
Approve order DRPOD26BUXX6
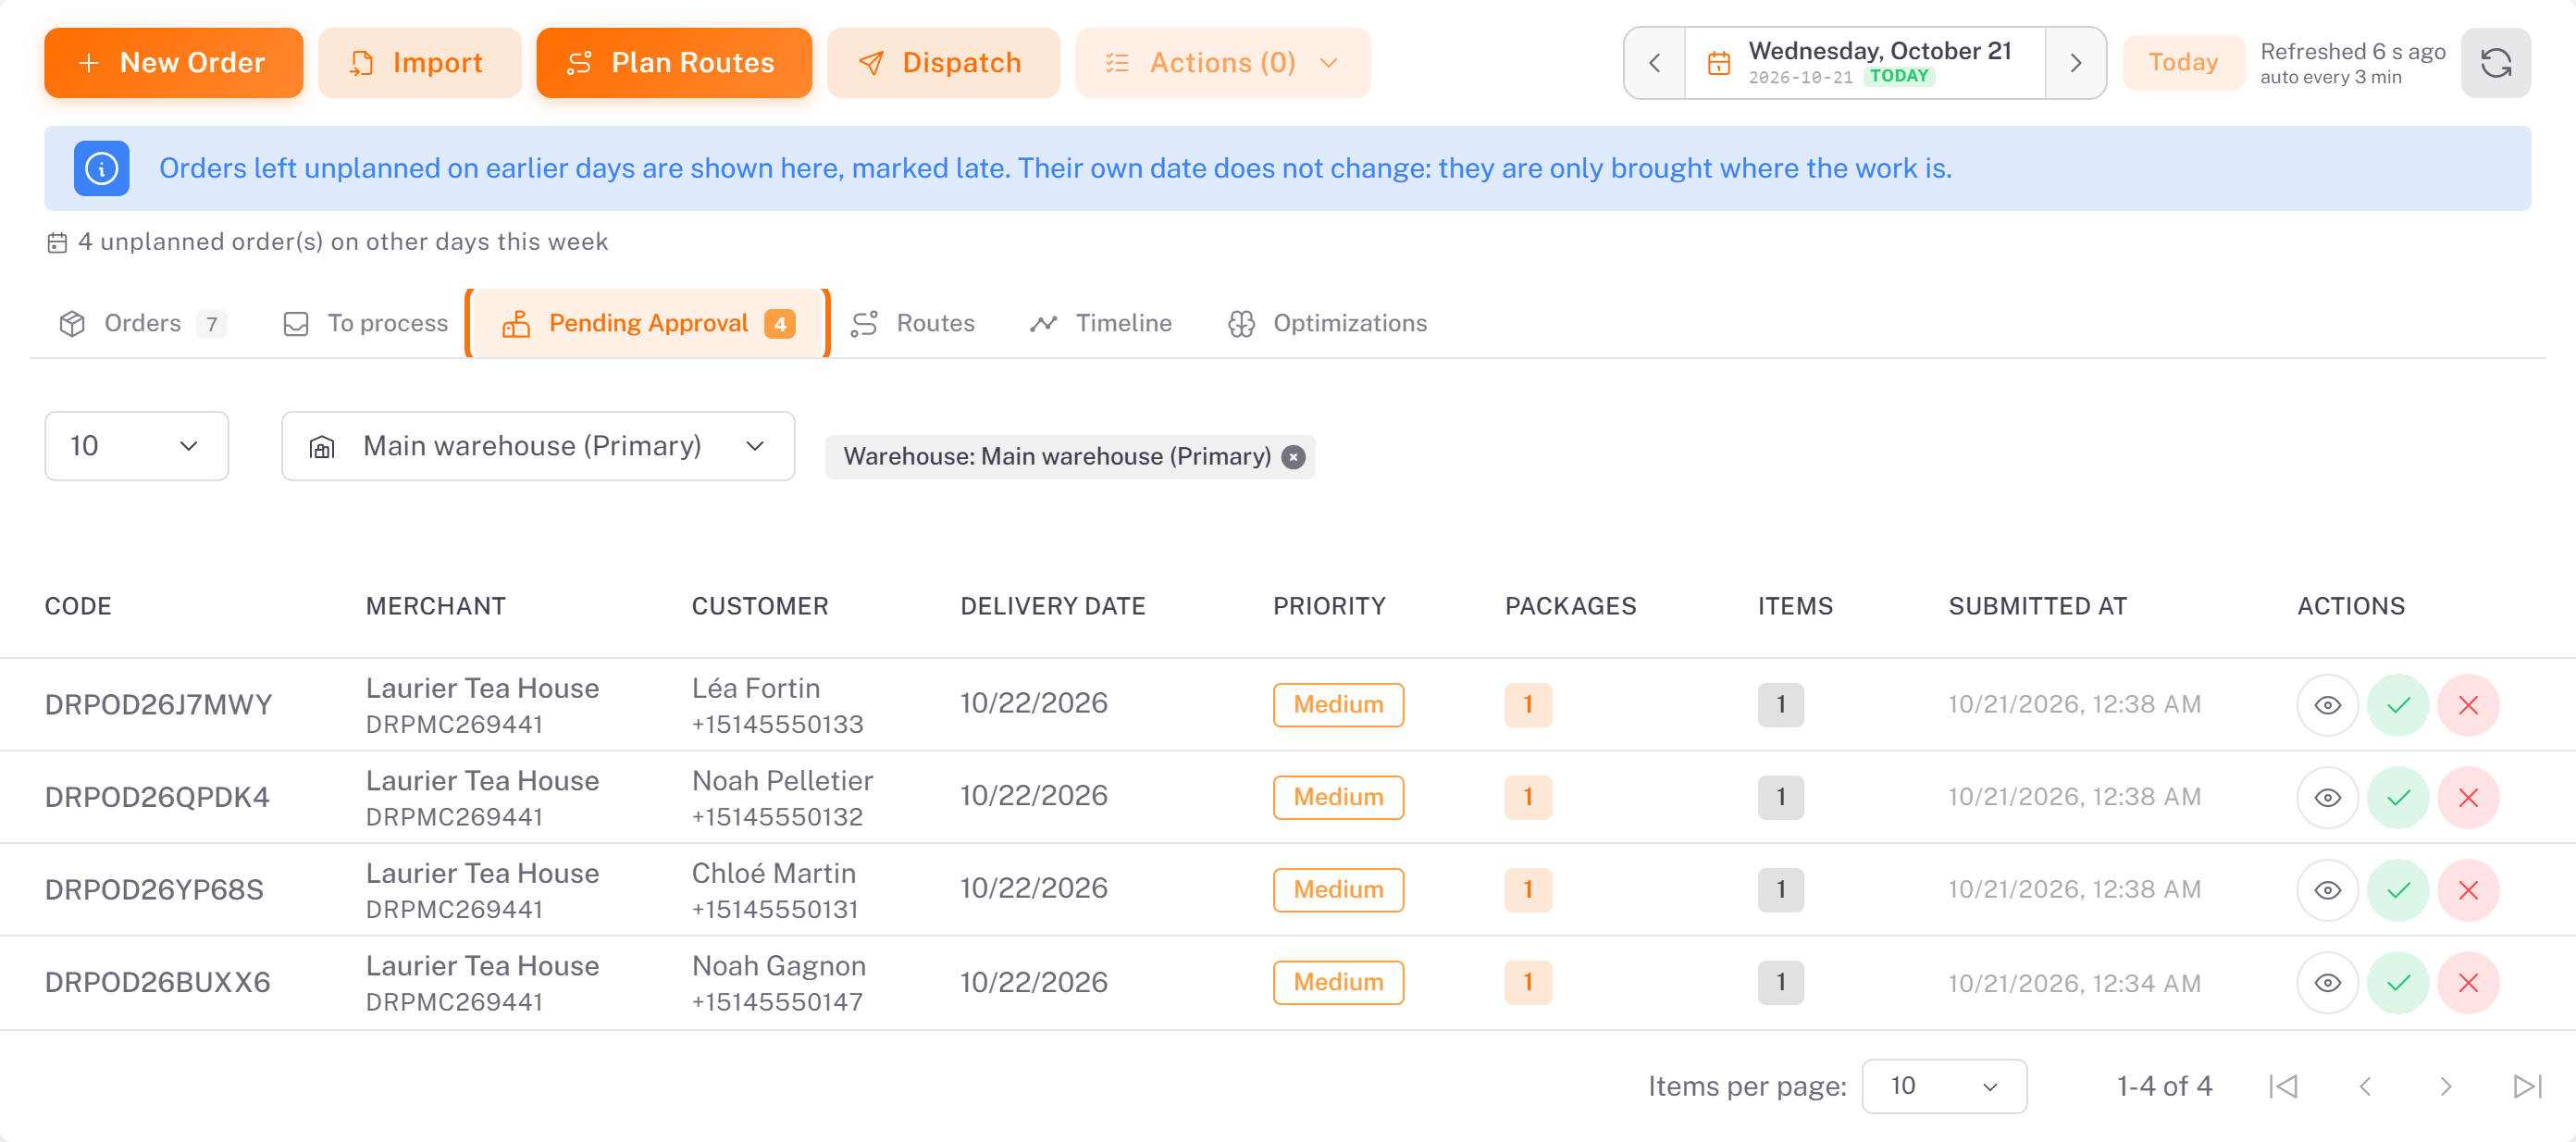click(x=2398, y=983)
